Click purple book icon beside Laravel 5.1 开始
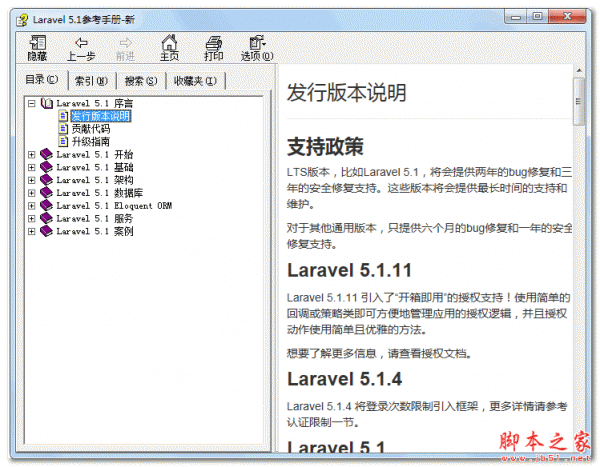Viewport: 600px width, 467px height. coord(46,154)
